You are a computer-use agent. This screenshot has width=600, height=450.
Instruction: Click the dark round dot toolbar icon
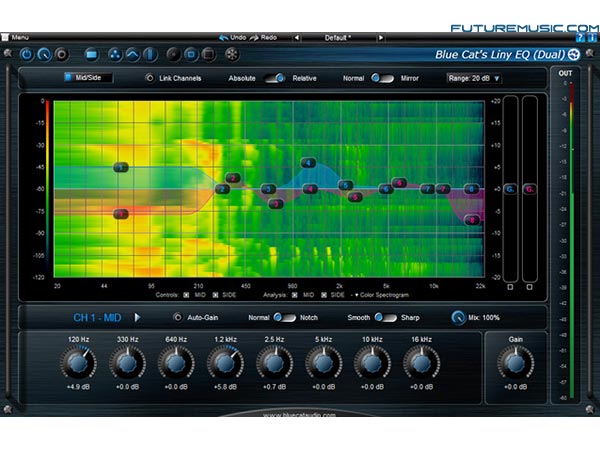pyautogui.click(x=173, y=55)
